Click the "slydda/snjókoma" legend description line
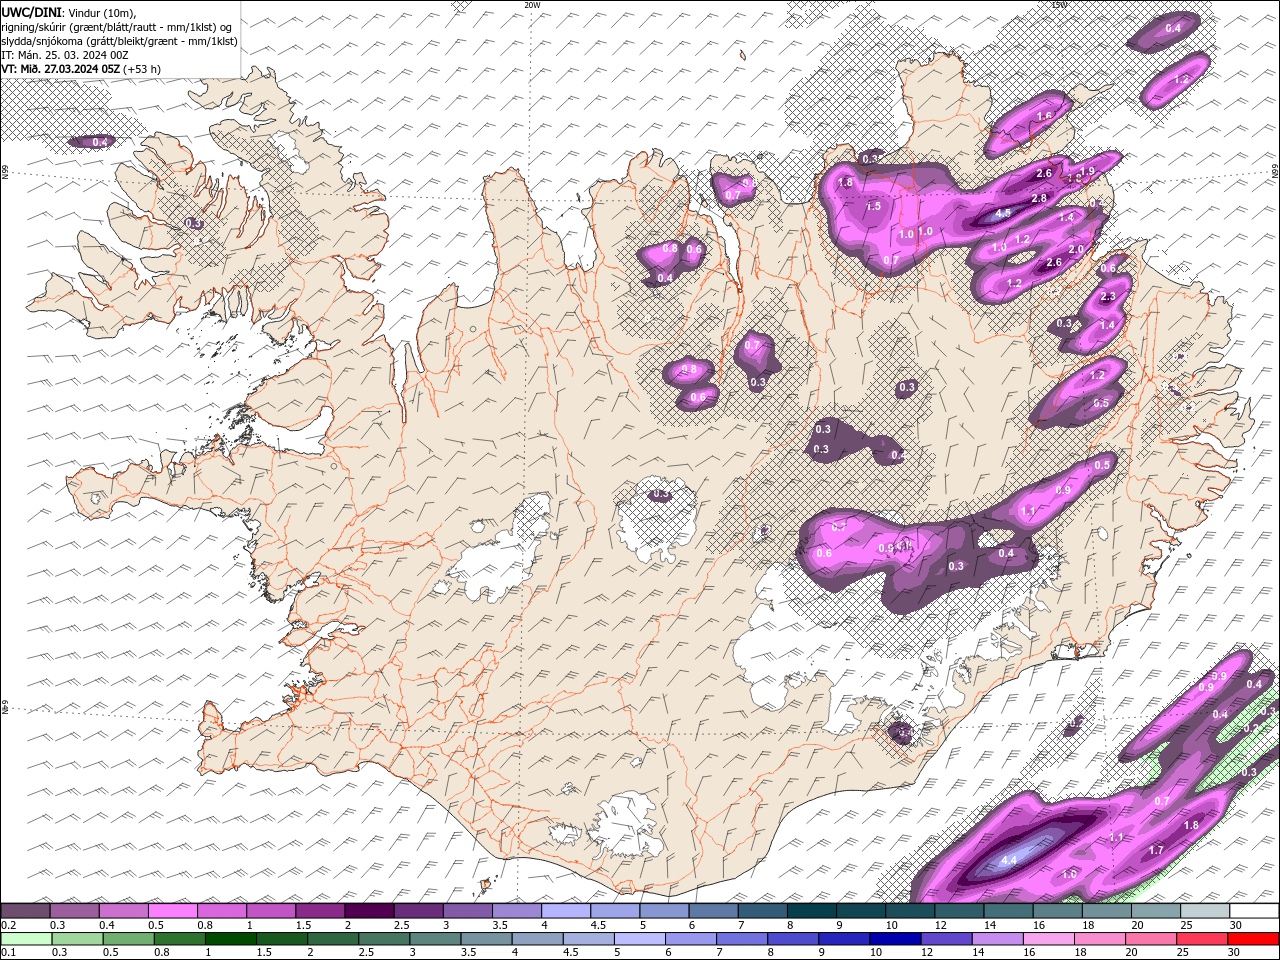This screenshot has height=960, width=1280. [x=119, y=41]
